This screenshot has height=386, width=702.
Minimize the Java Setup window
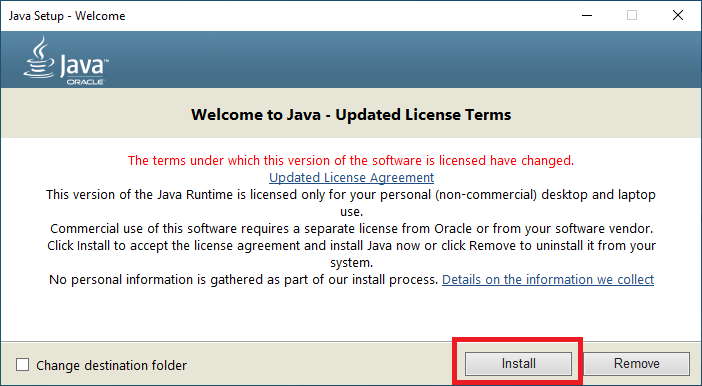click(x=587, y=16)
